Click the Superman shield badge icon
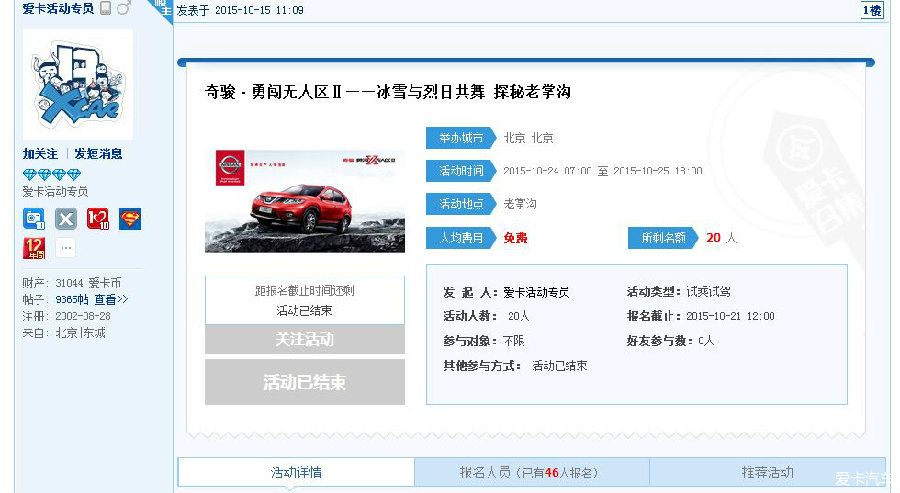The width and height of the screenshot is (900, 493). click(x=130, y=219)
